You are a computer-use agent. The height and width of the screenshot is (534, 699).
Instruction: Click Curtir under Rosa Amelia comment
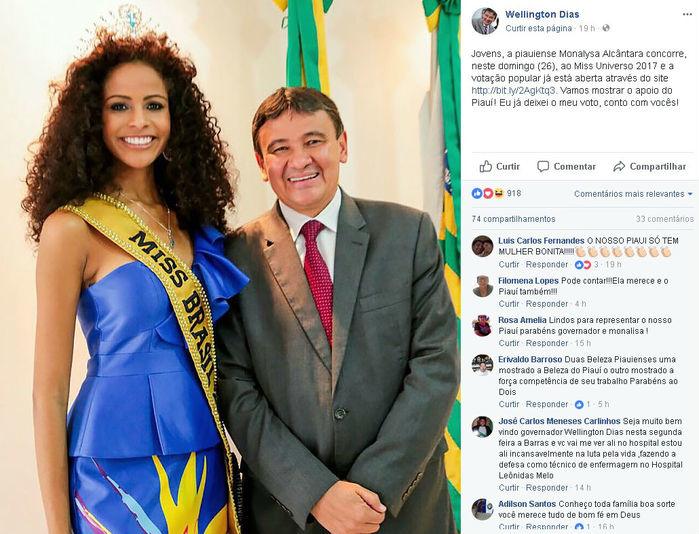click(509, 343)
